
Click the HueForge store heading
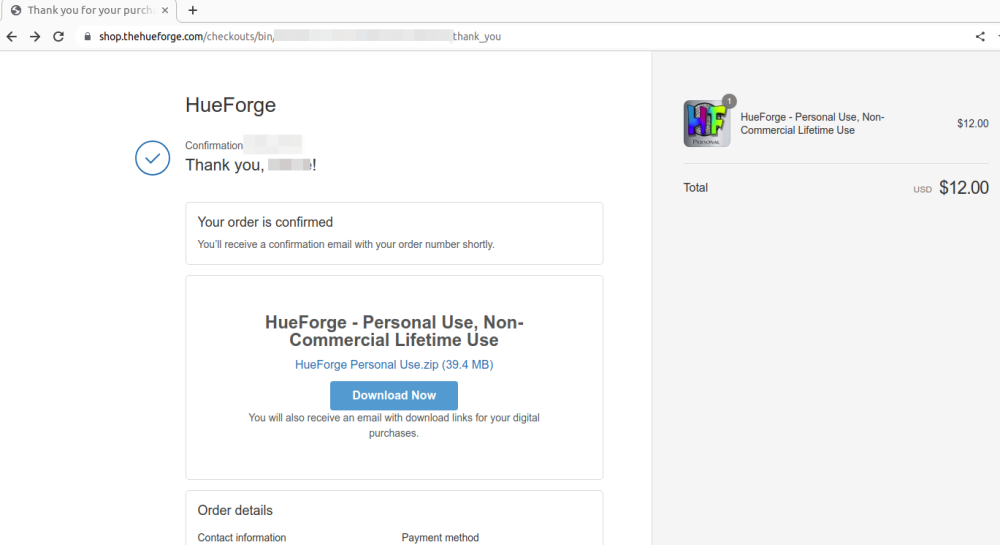click(x=230, y=105)
